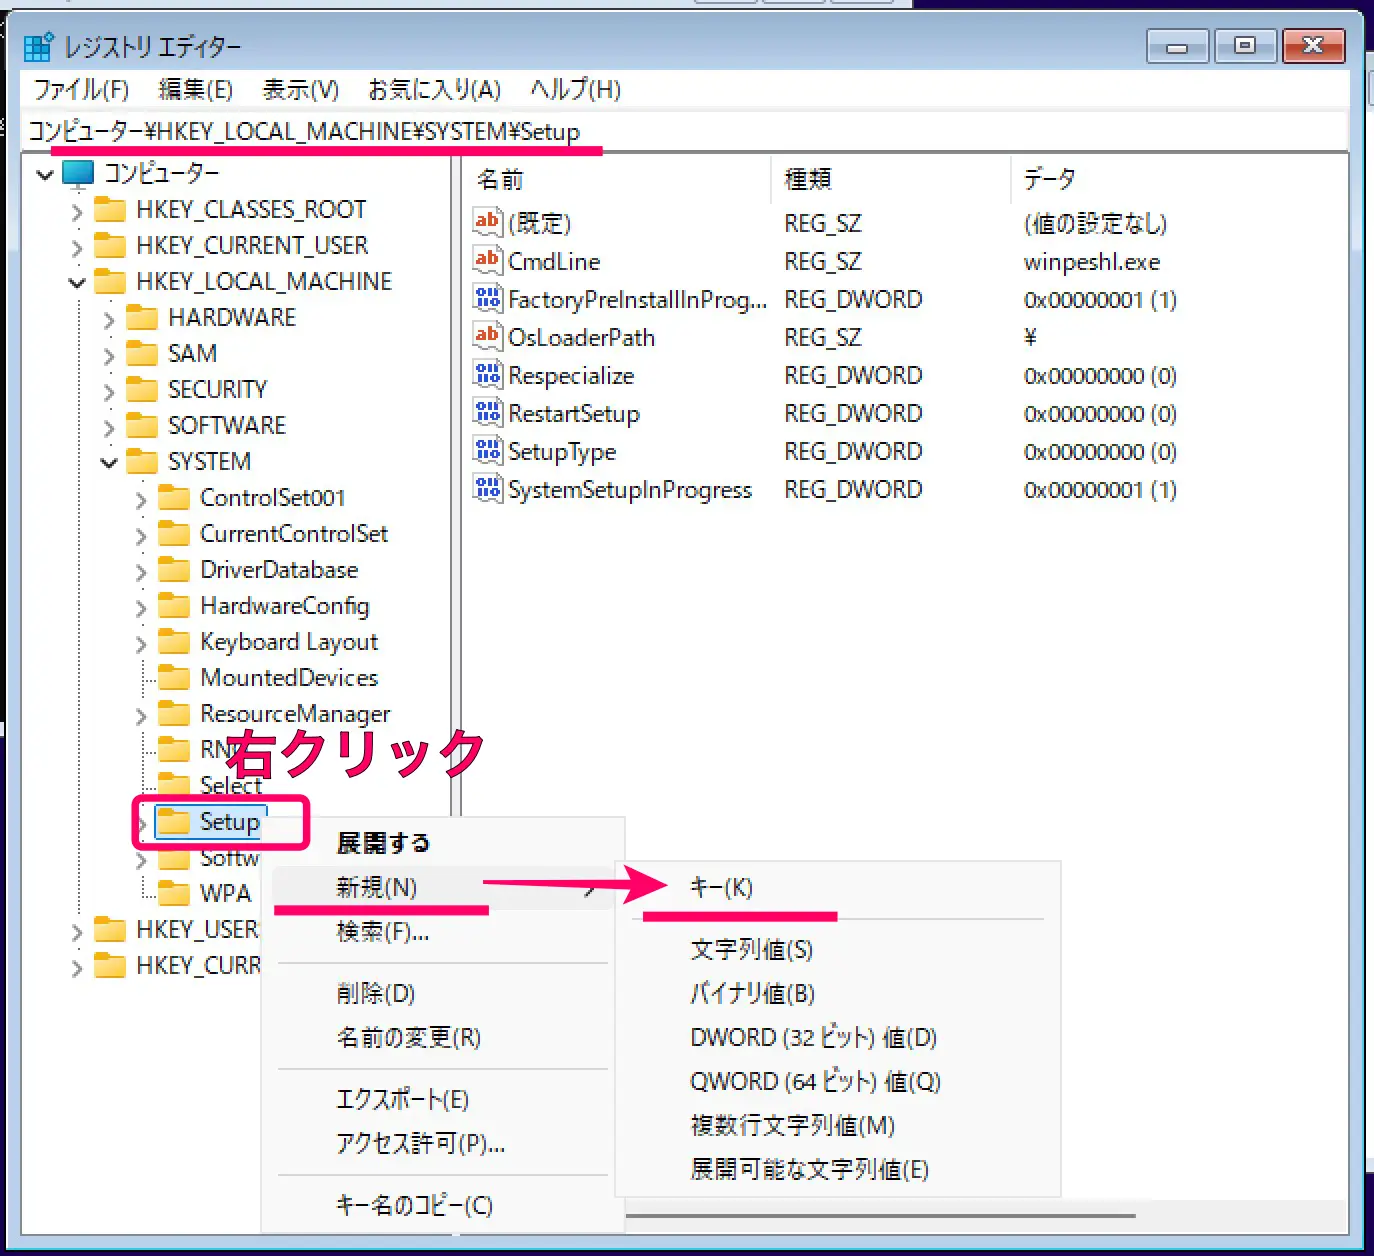Click the Respecialize DWORD icon
The height and width of the screenshot is (1256, 1374).
(x=487, y=375)
